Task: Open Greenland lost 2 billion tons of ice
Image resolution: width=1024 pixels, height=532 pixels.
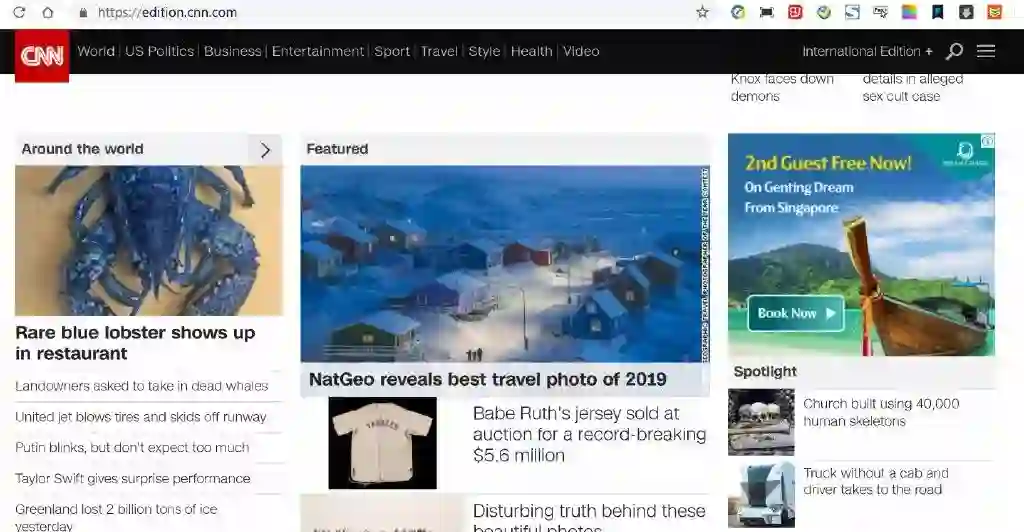Action: [116, 517]
